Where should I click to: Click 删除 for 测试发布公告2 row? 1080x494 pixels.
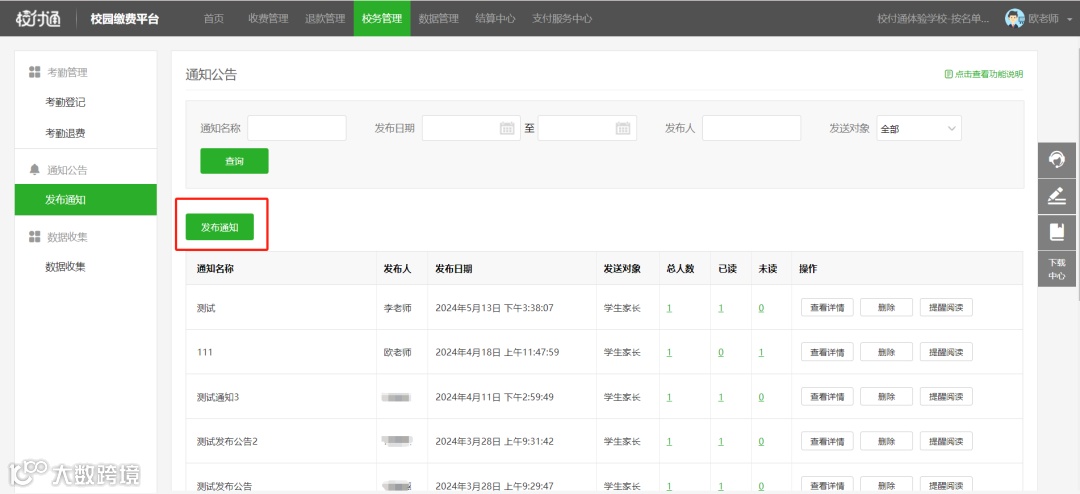pos(886,441)
